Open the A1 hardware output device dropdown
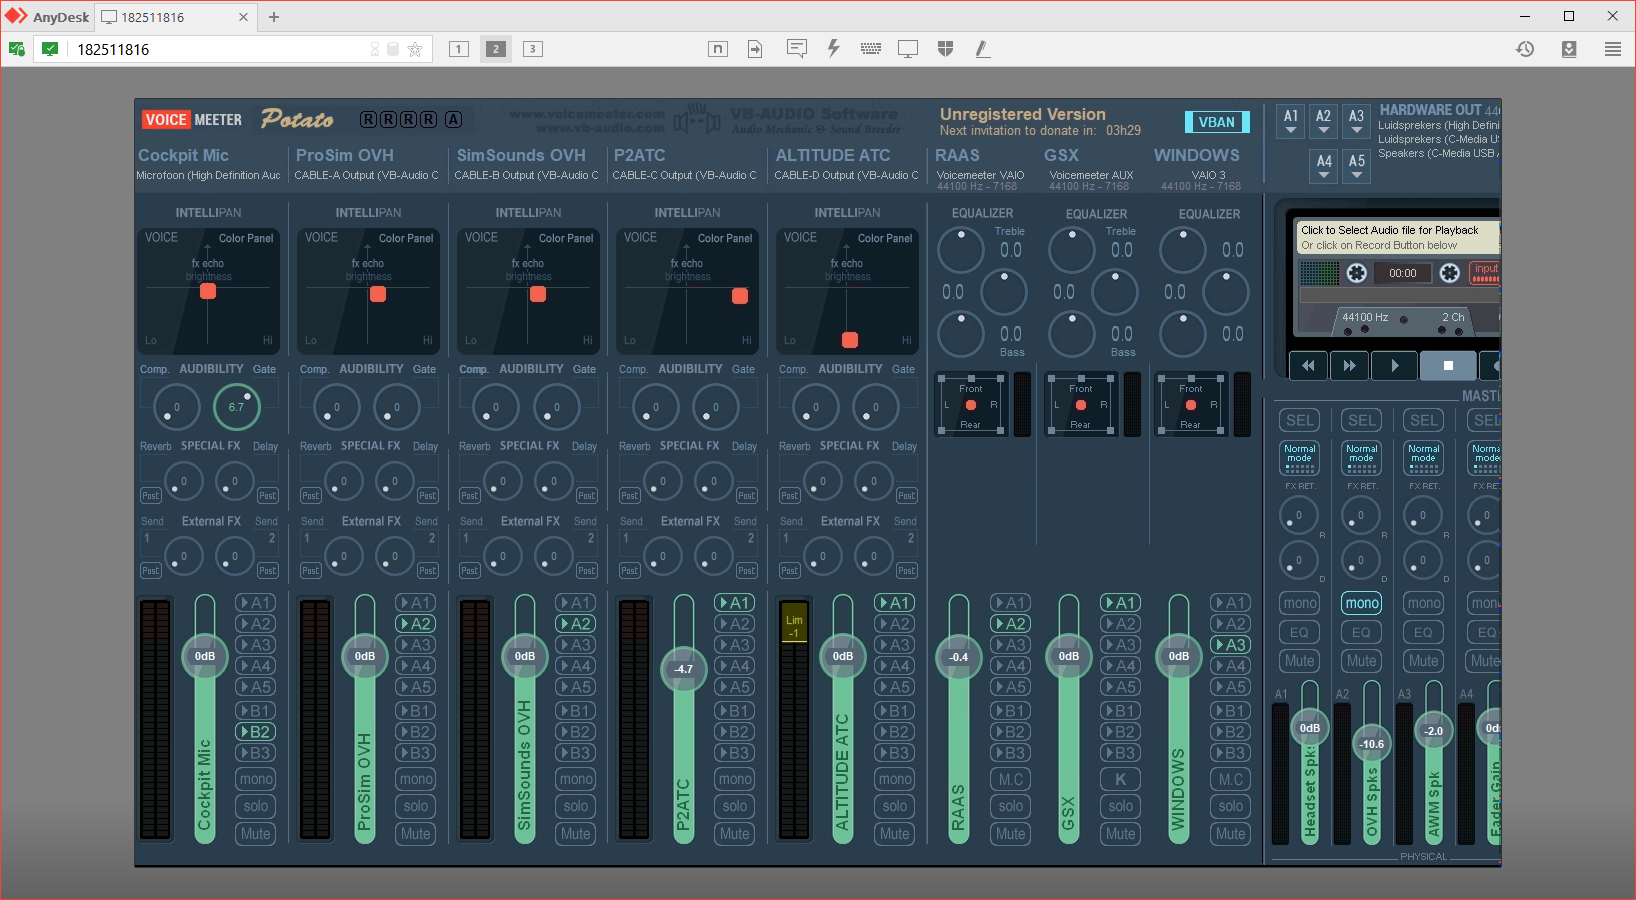1636x900 pixels. 1291,122
